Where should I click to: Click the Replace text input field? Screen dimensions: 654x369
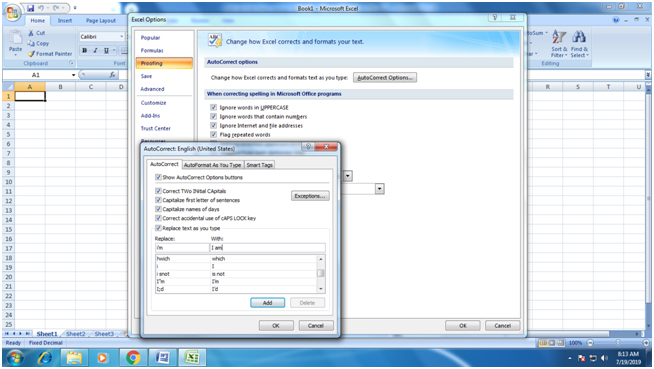pos(182,248)
